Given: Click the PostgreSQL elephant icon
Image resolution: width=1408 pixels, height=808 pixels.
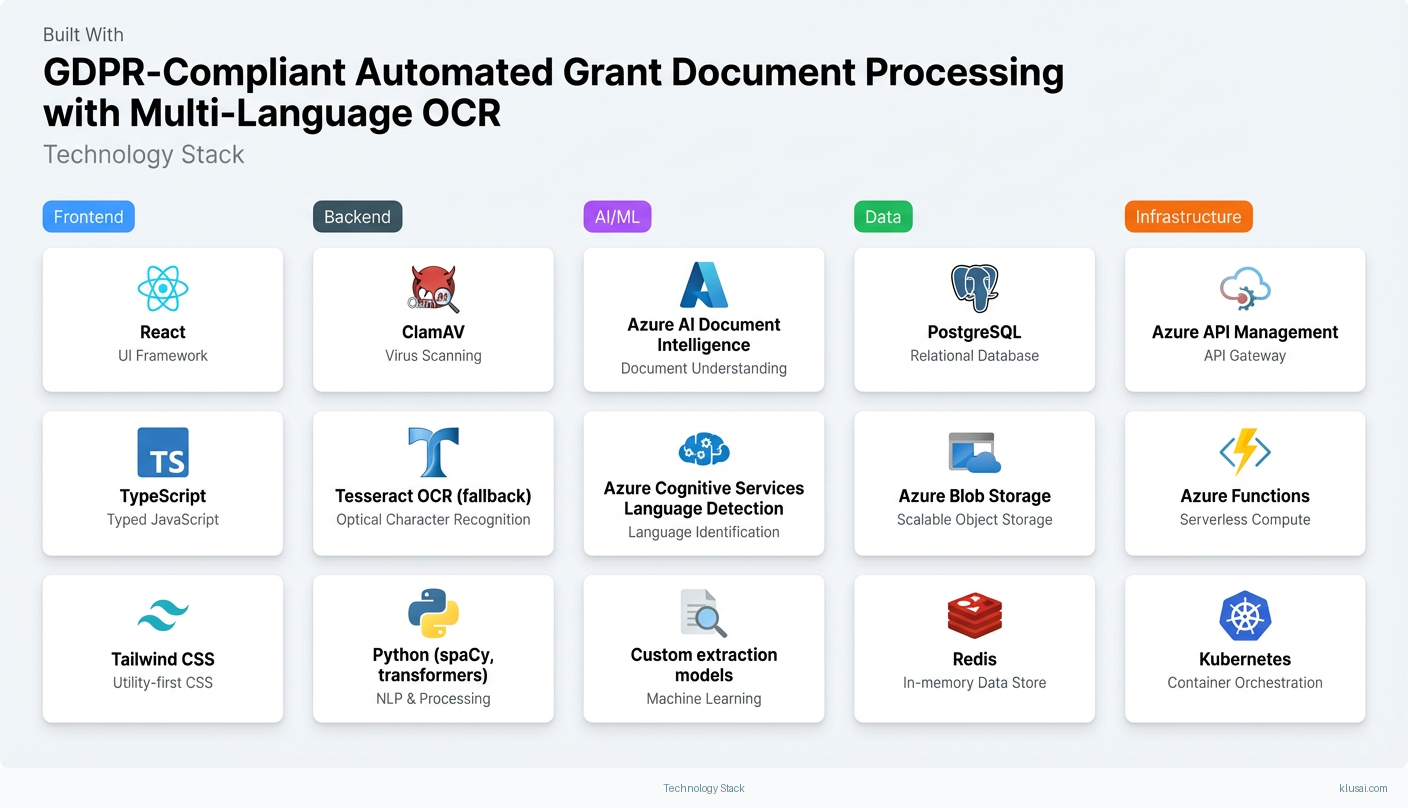Looking at the screenshot, I should pos(974,289).
